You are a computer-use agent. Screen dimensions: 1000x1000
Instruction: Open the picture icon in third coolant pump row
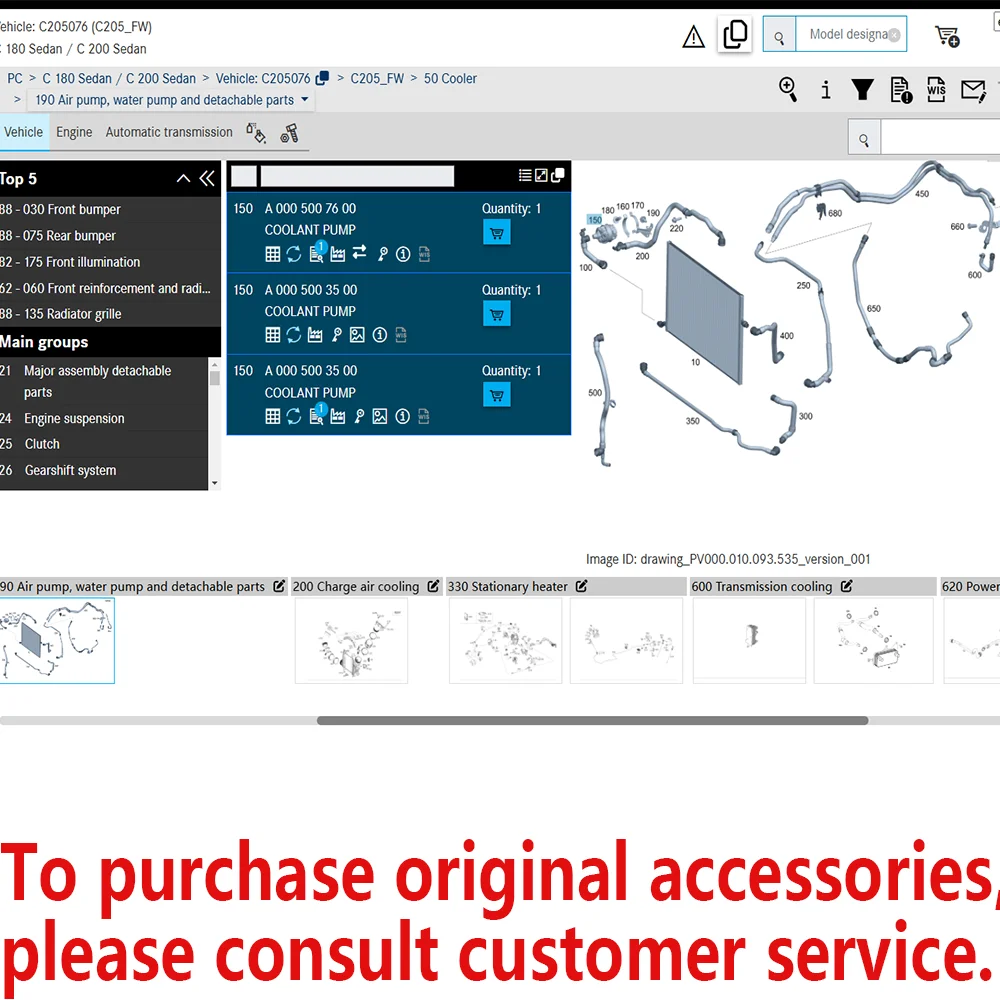(380, 416)
